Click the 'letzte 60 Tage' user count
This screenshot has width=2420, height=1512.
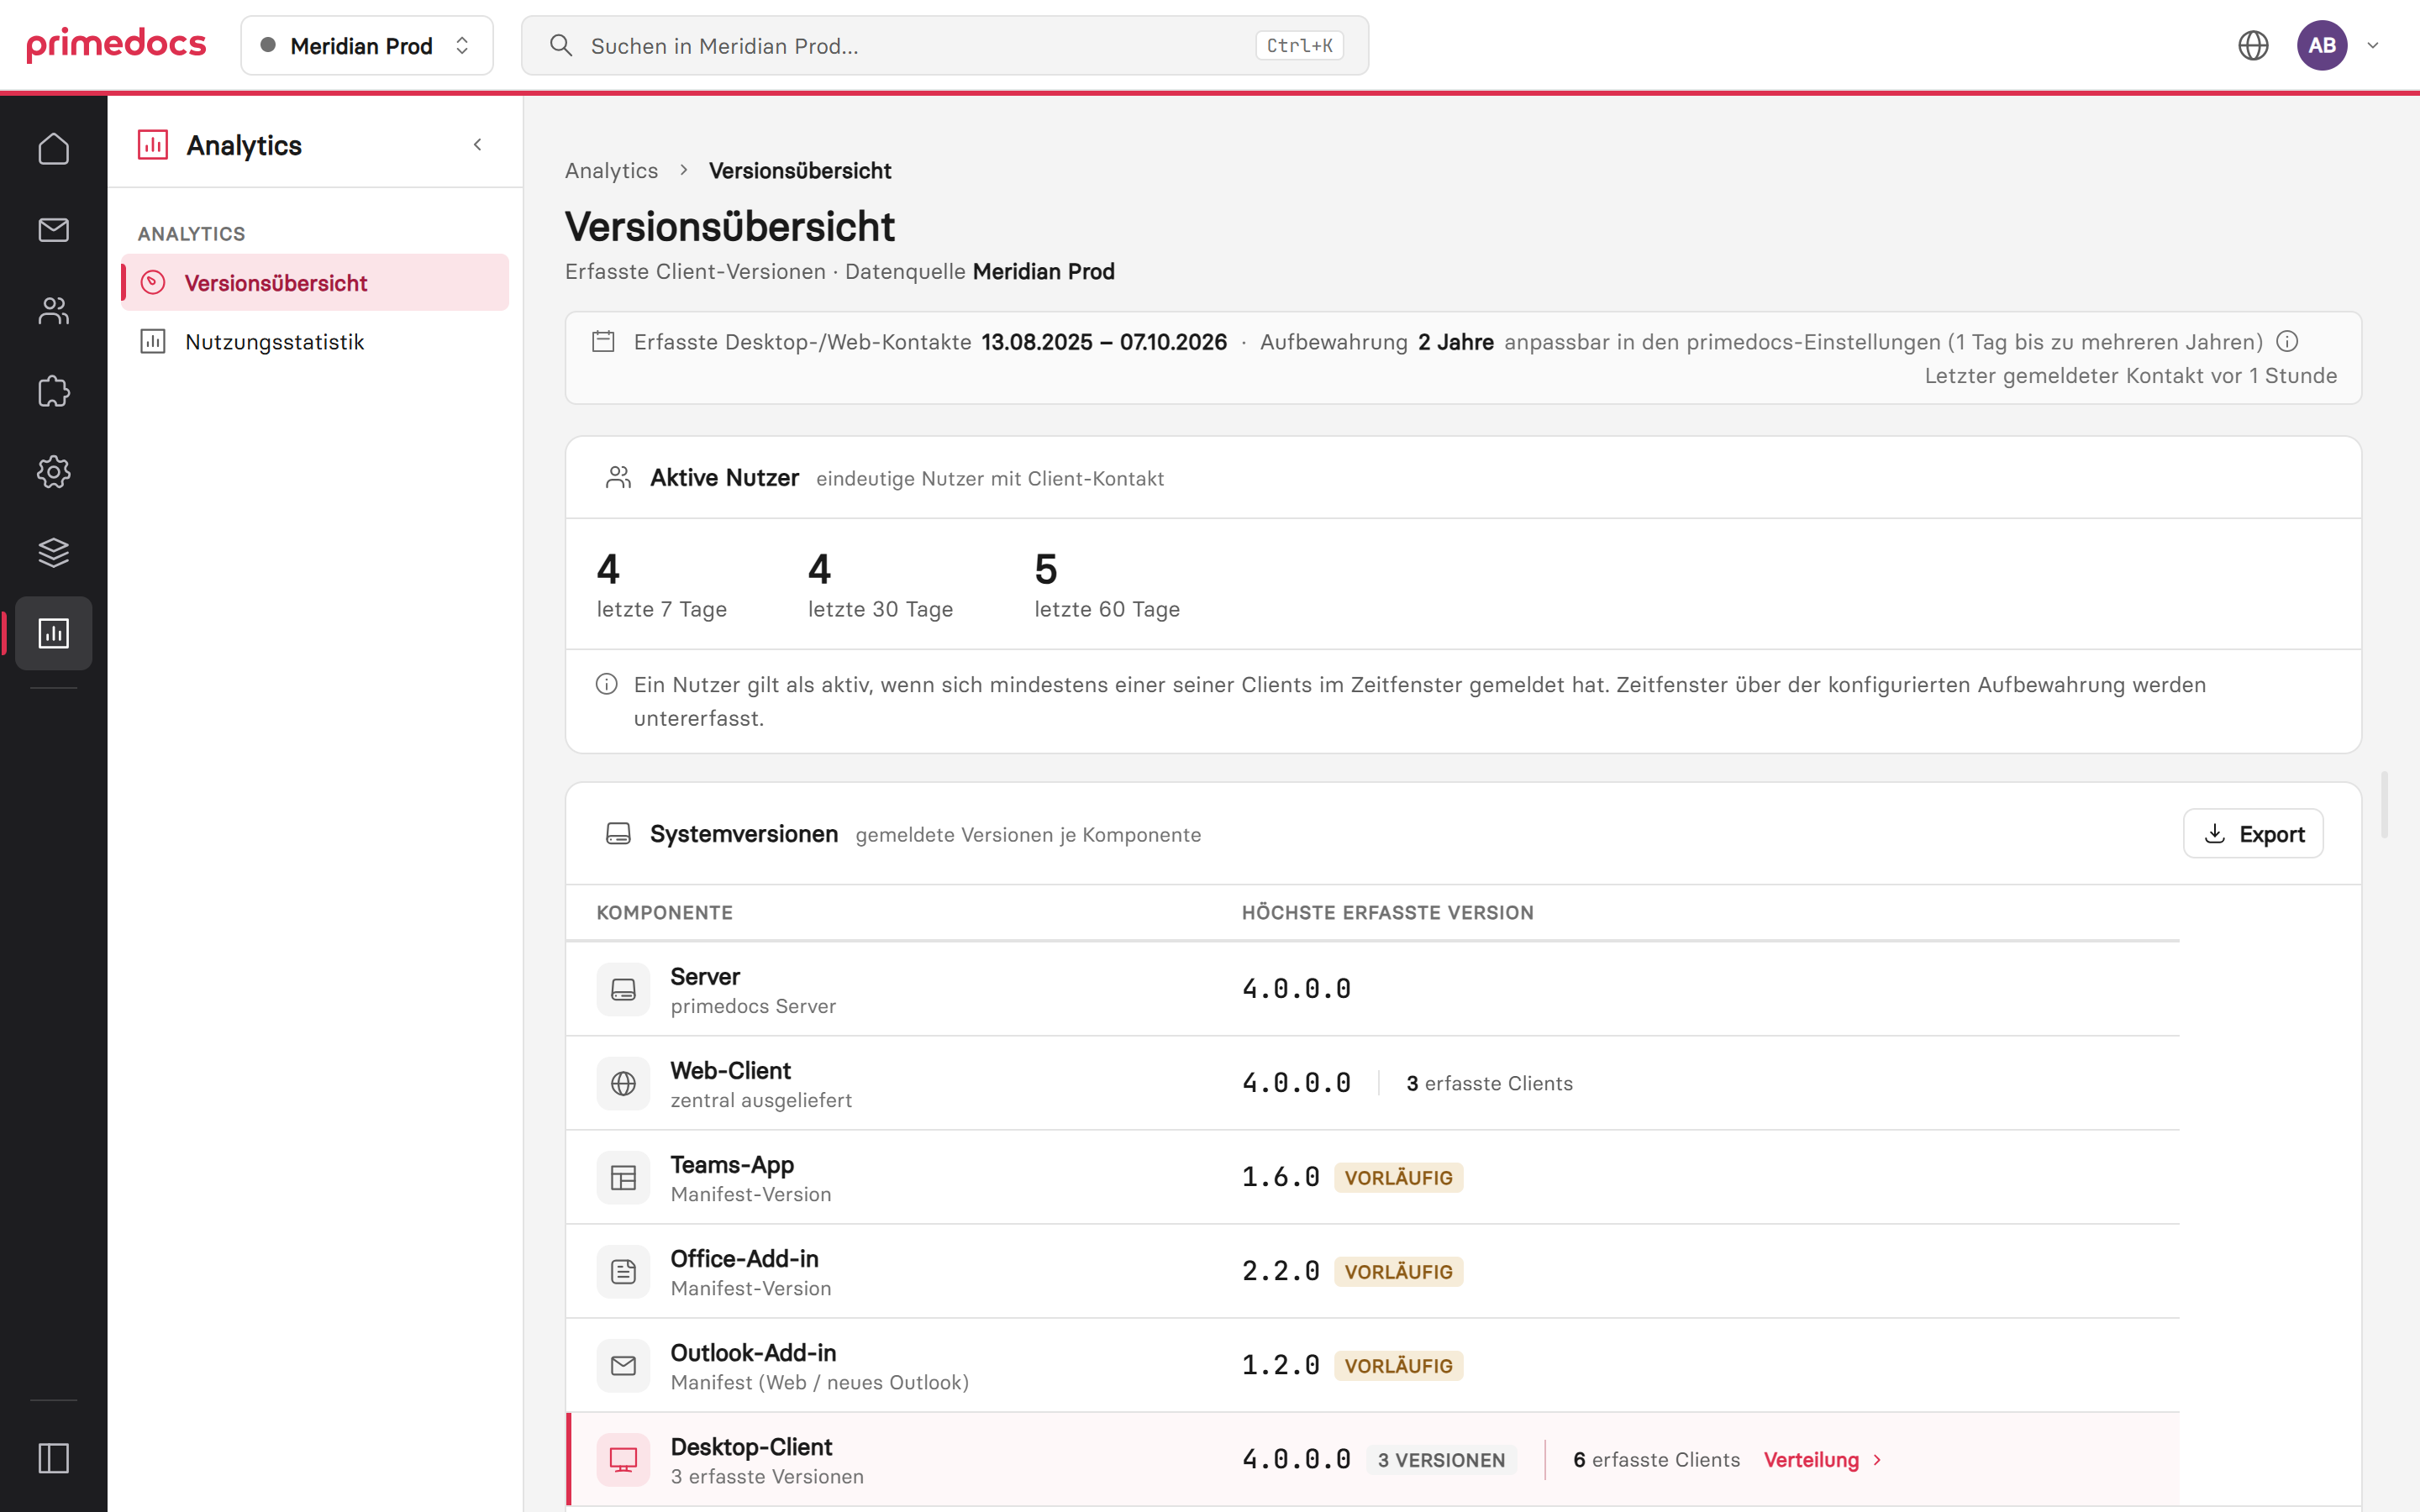click(x=1107, y=585)
